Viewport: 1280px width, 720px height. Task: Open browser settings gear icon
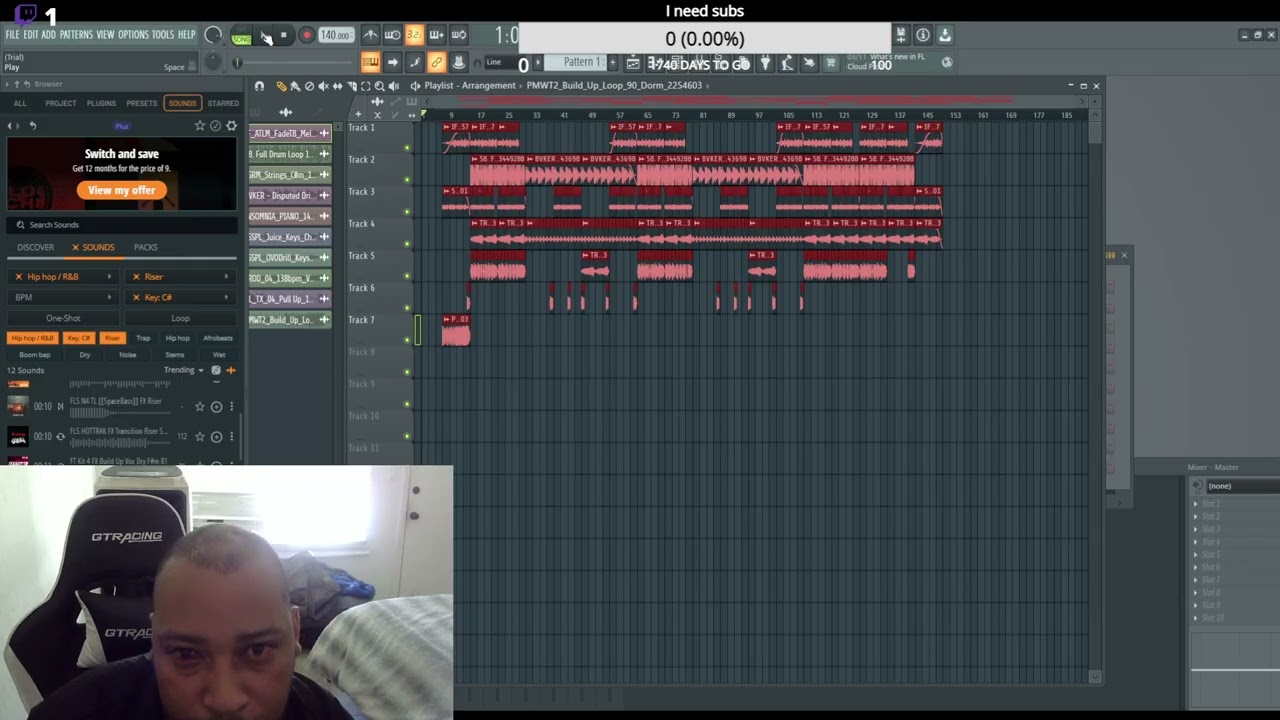pos(231,126)
